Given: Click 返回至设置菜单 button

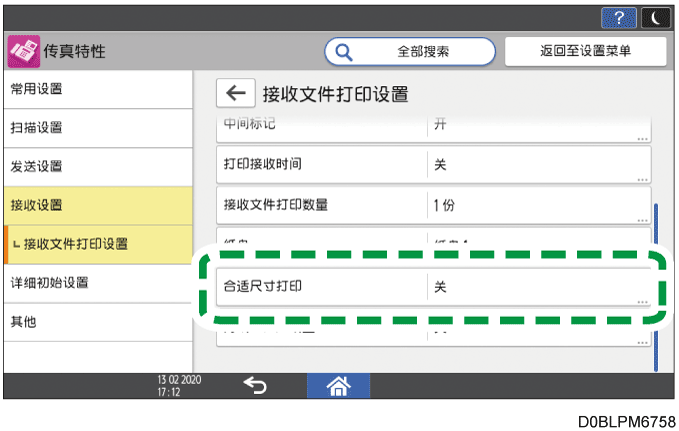Looking at the screenshot, I should tap(585, 51).
